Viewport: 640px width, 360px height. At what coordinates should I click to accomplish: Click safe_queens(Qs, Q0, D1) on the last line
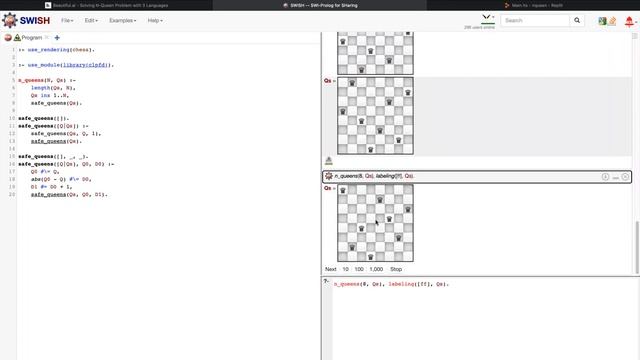click(67, 194)
